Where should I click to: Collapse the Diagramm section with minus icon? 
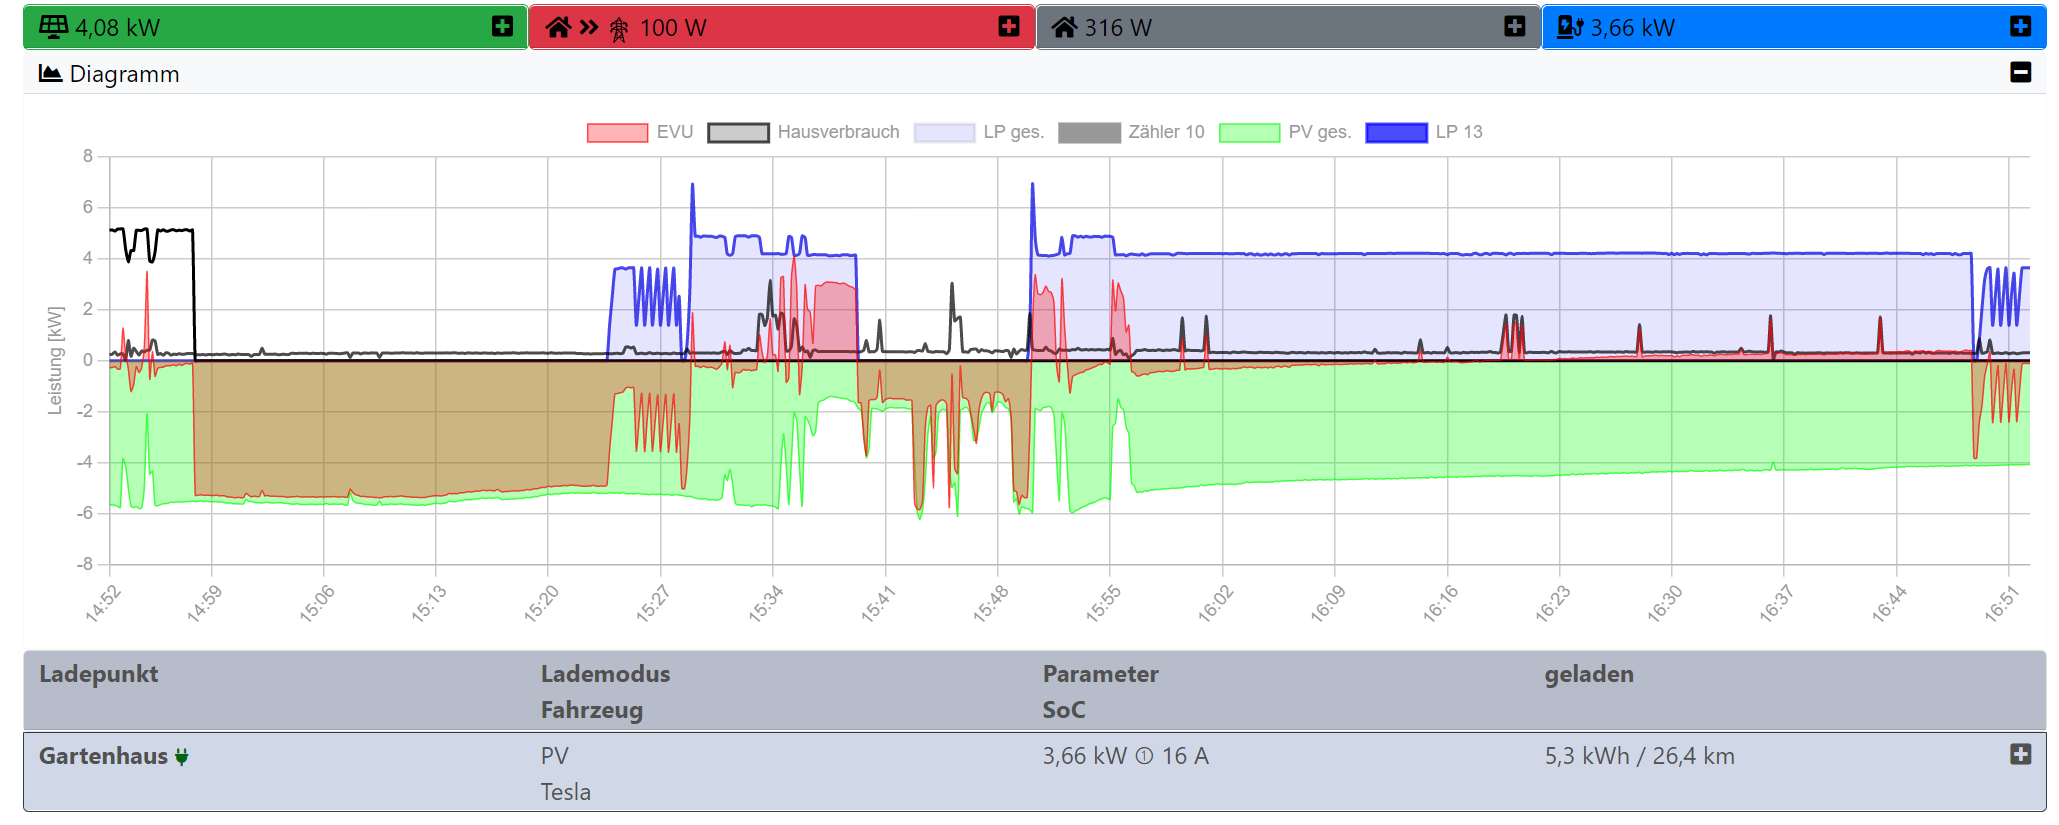(2020, 72)
